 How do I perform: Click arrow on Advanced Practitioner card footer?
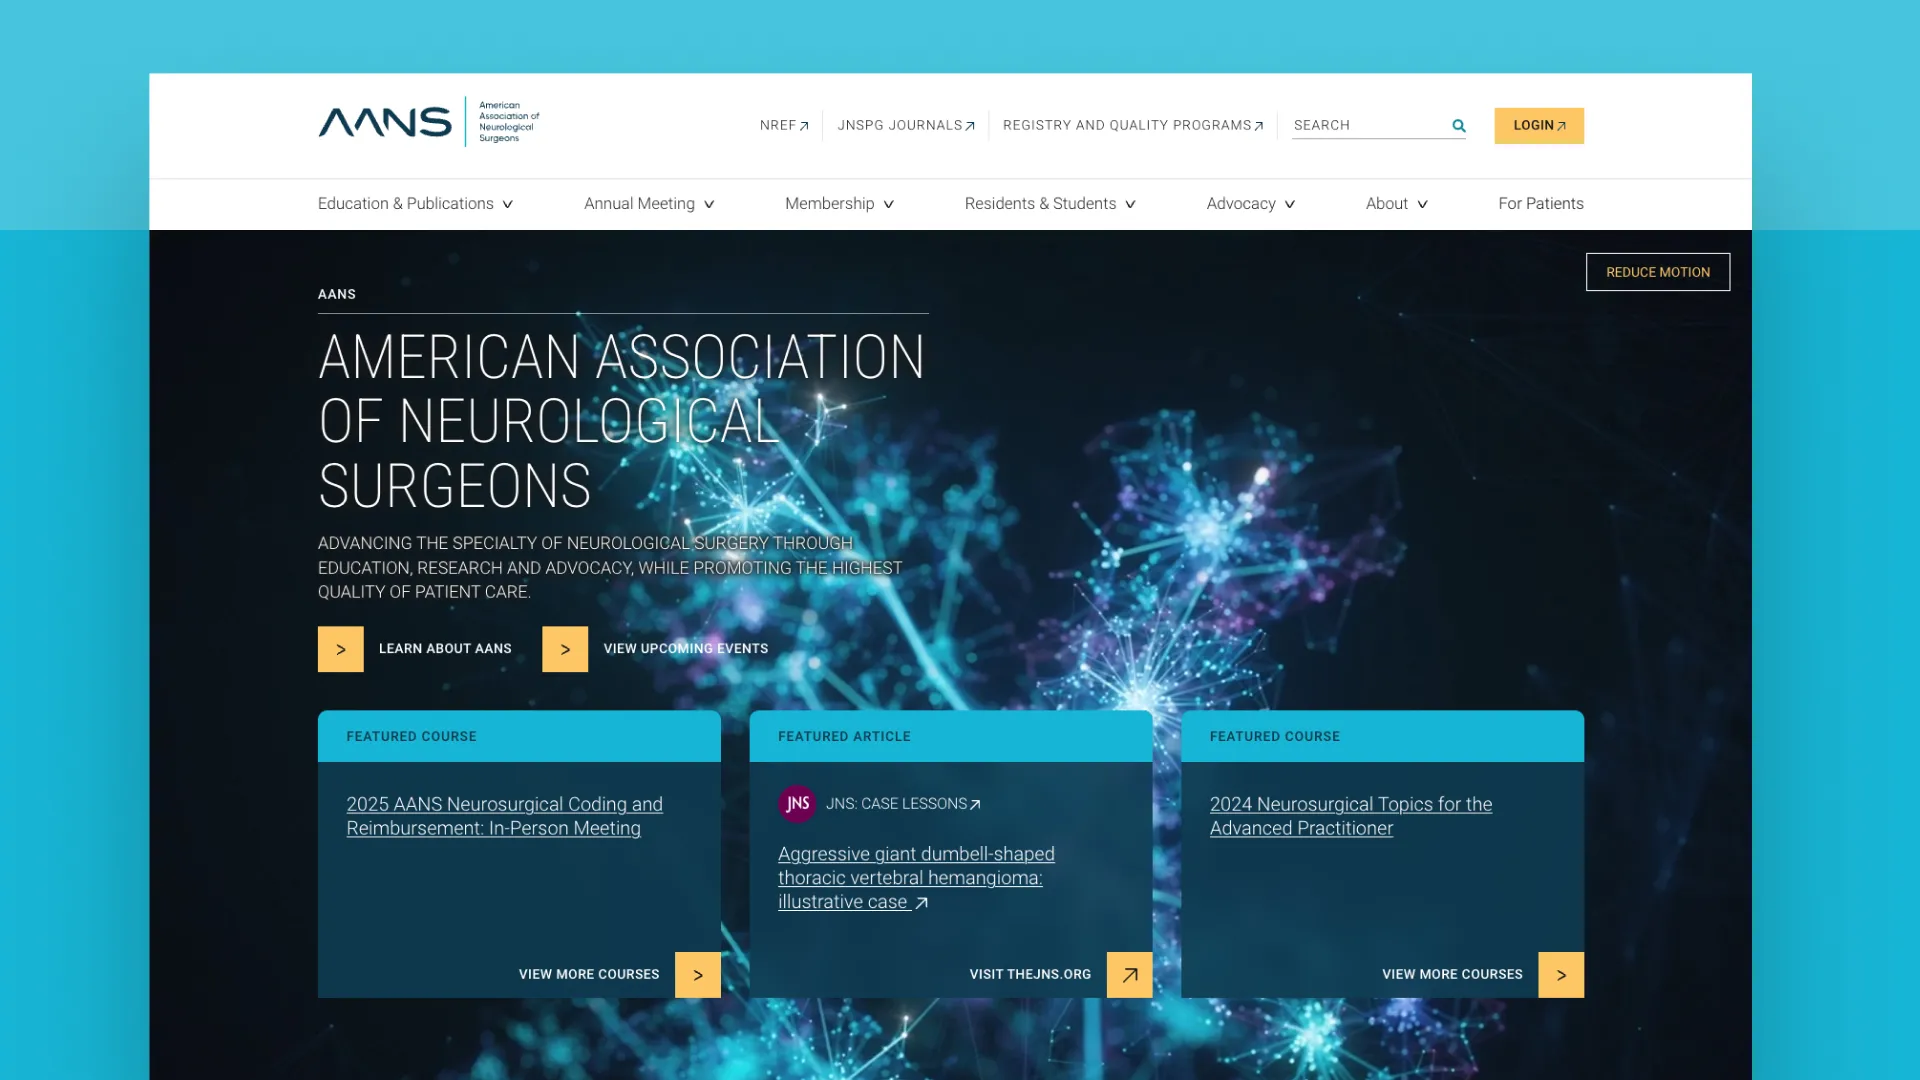click(1561, 975)
